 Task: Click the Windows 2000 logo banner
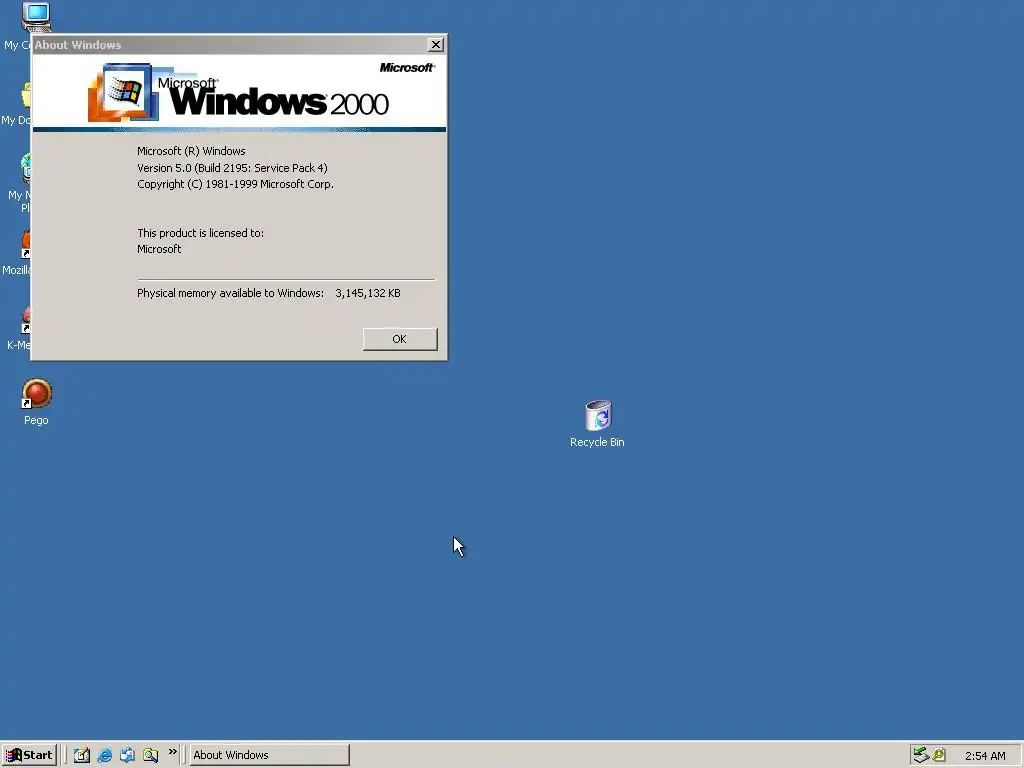pyautogui.click(x=239, y=93)
